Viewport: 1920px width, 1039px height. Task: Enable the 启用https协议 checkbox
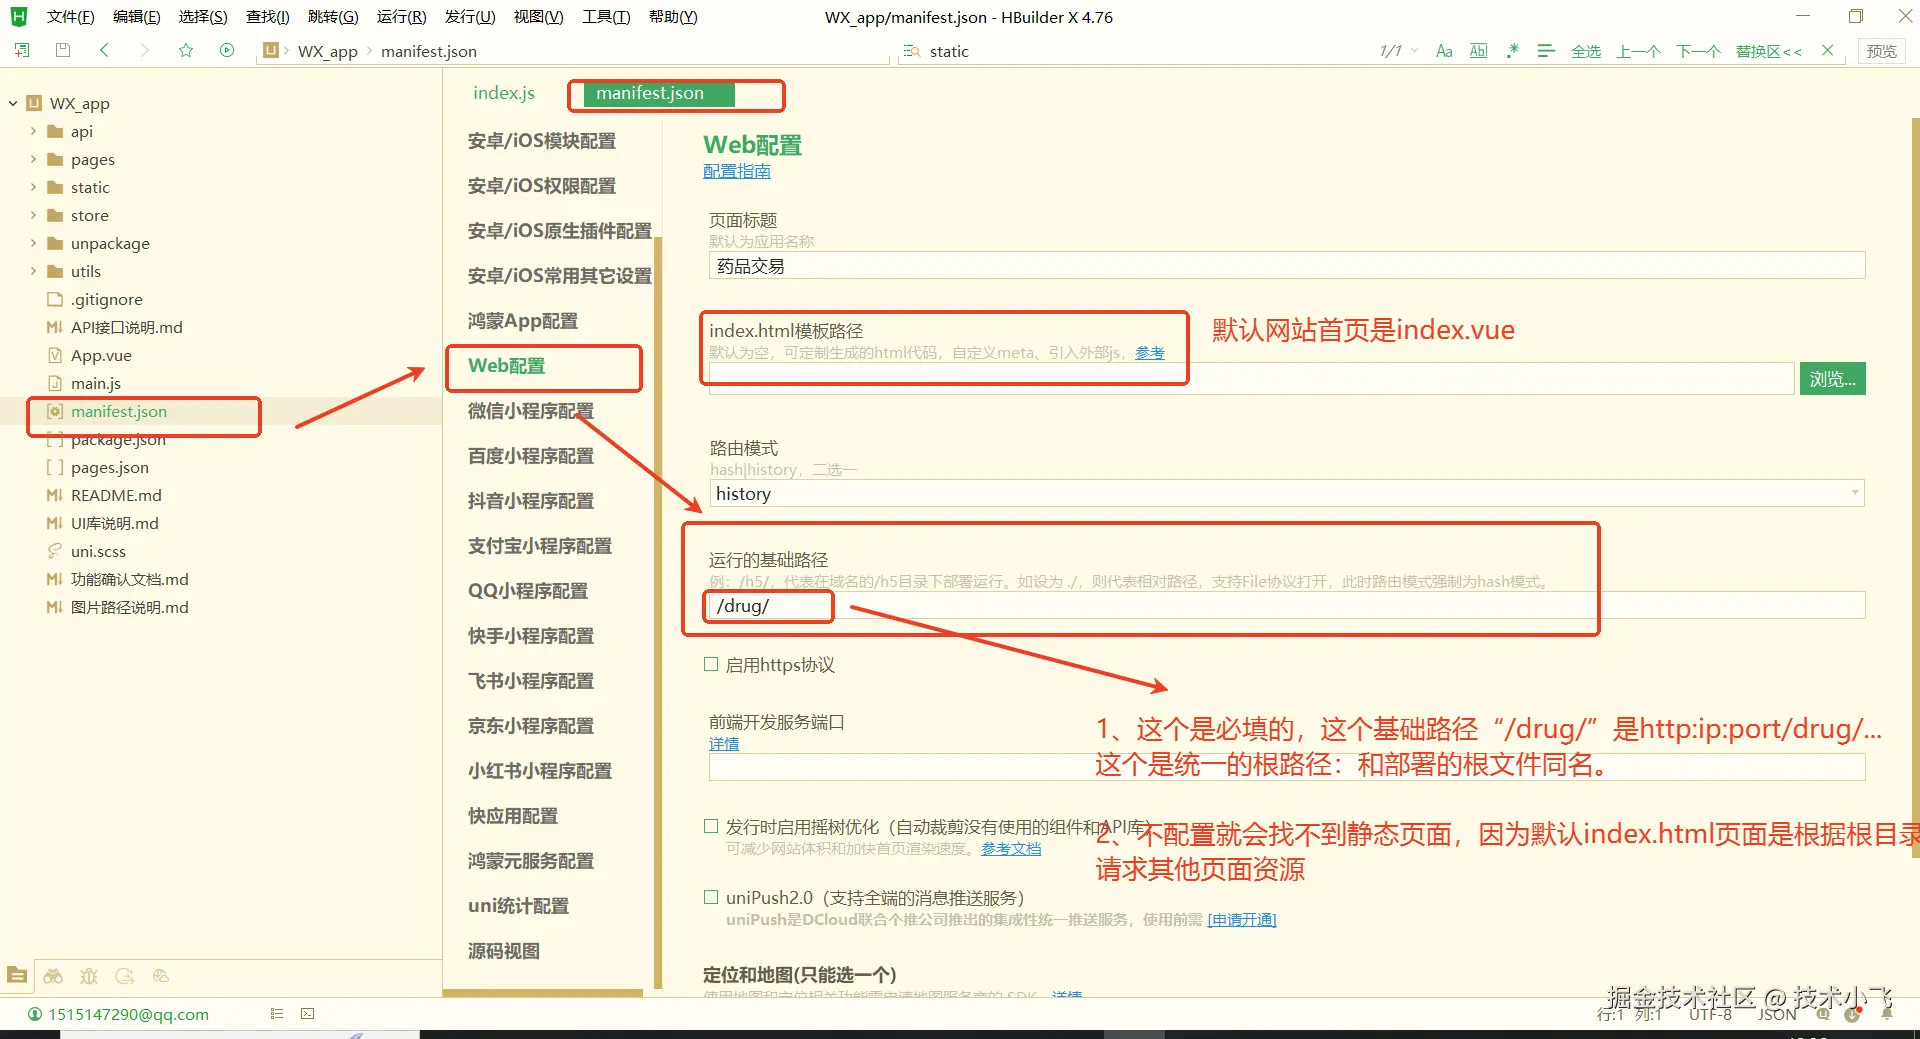click(711, 664)
